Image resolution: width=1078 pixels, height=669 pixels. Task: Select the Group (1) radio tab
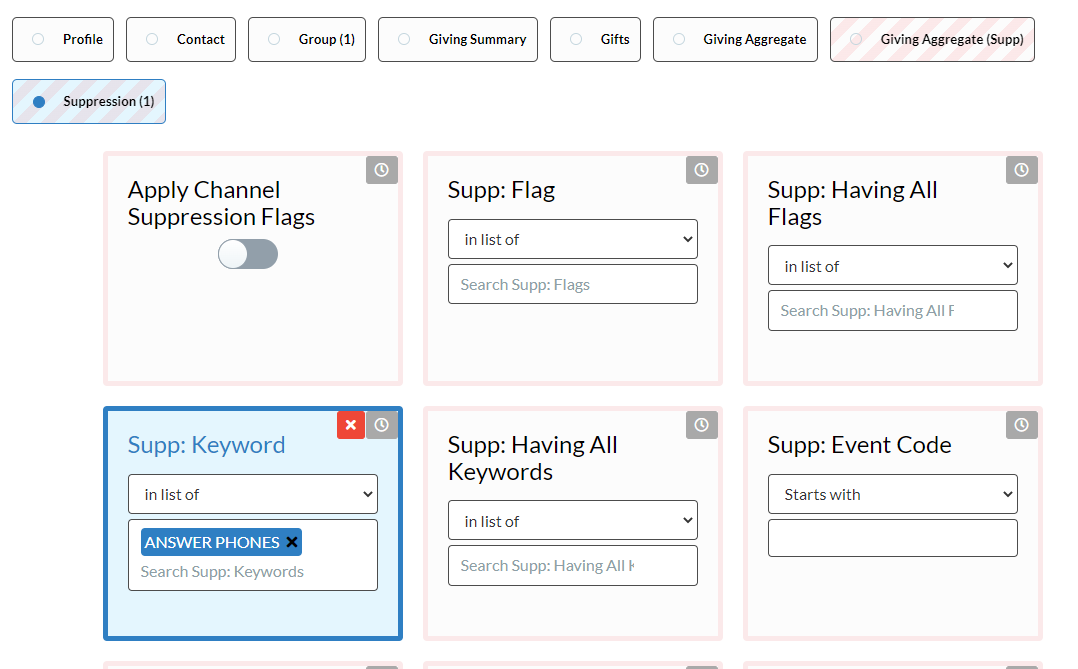(307, 39)
